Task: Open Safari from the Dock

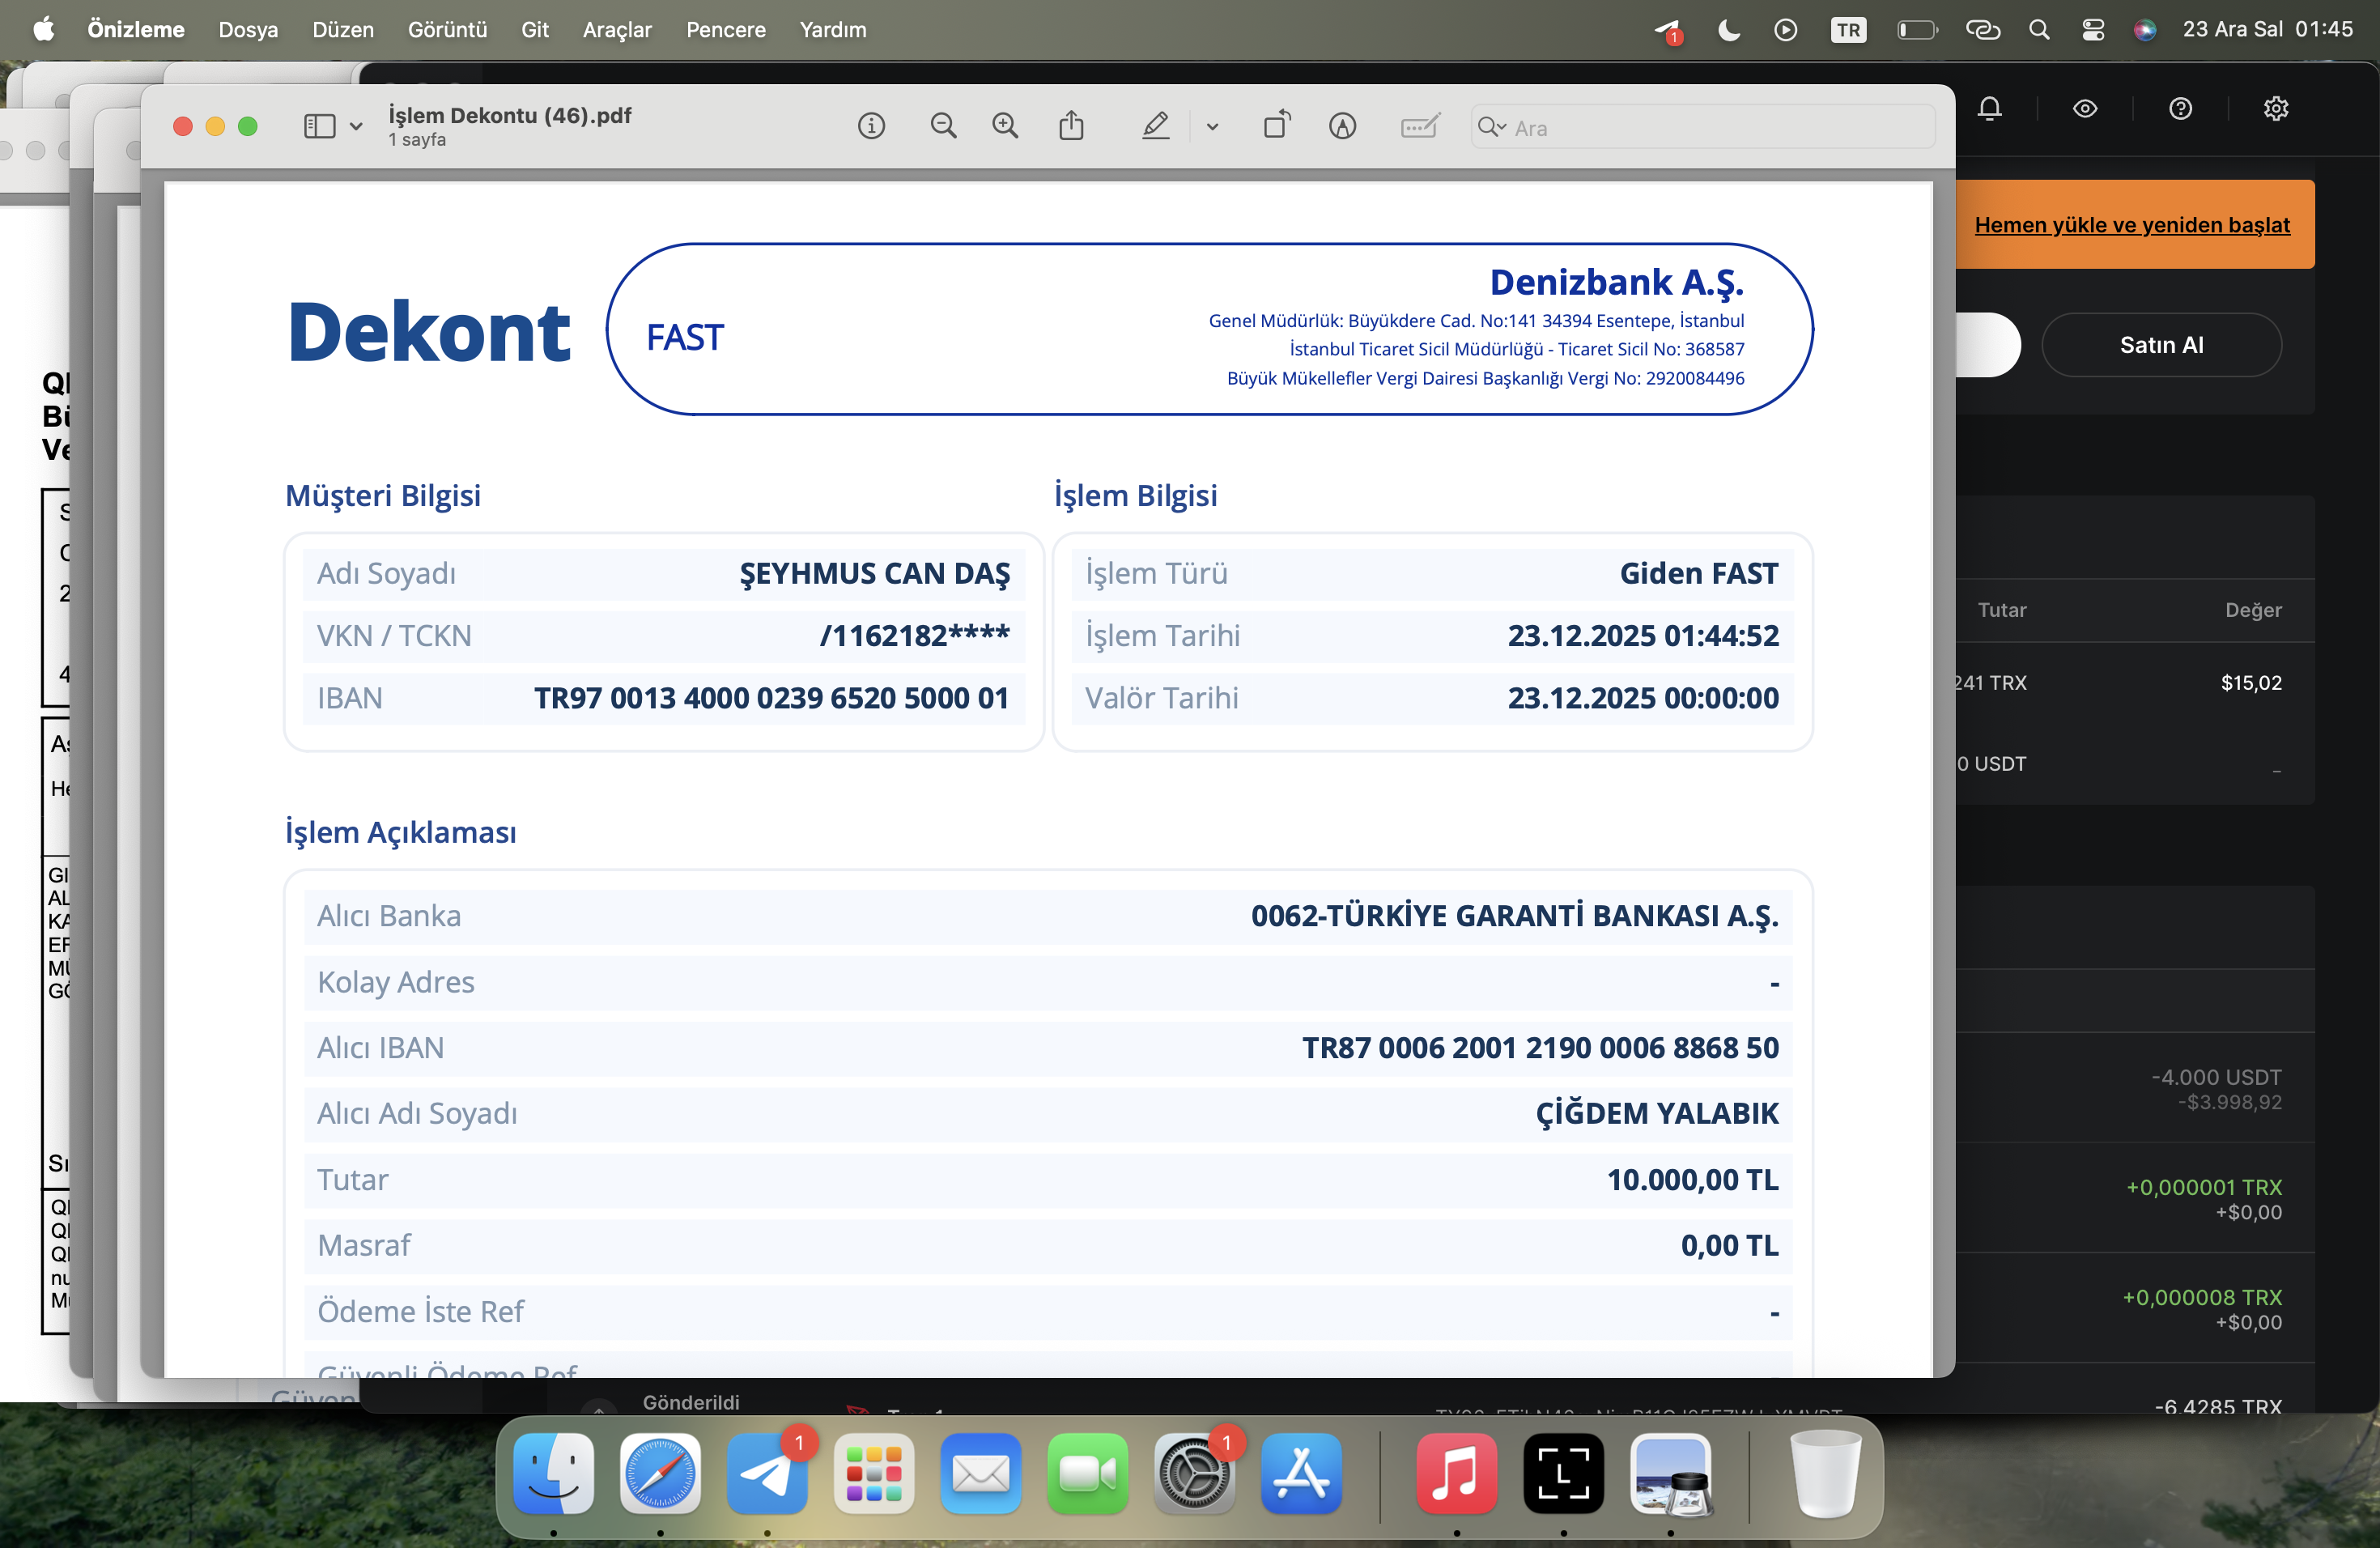Action: pyautogui.click(x=660, y=1473)
